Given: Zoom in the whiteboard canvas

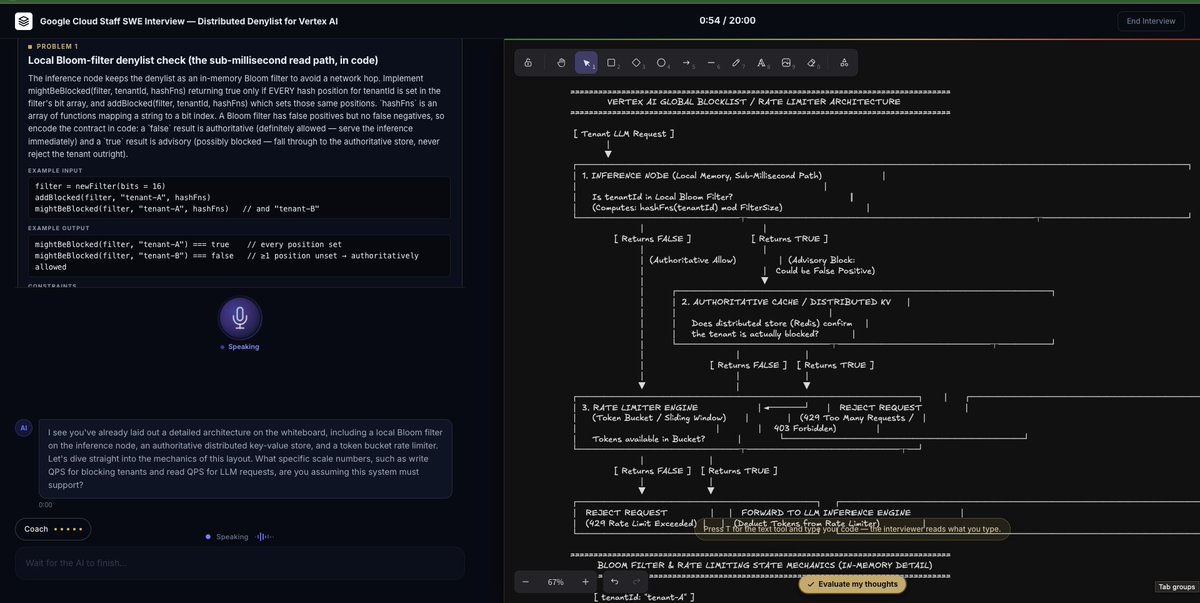Looking at the screenshot, I should pos(585,581).
